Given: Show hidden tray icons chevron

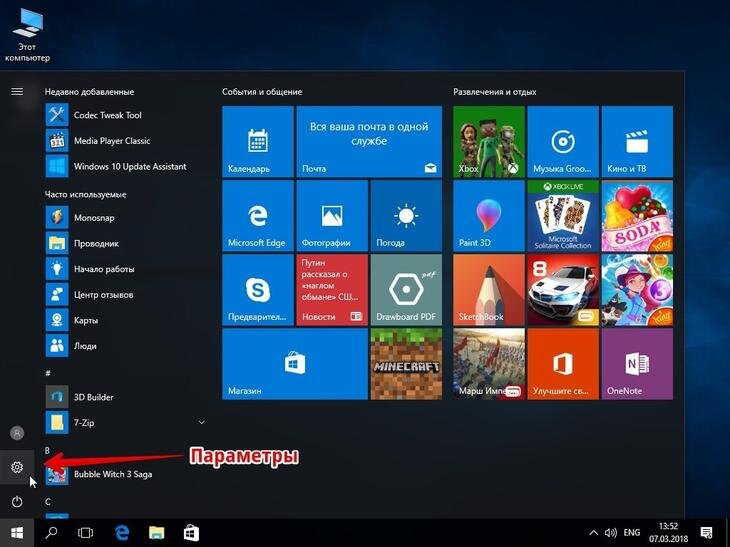Looking at the screenshot, I should pos(594,533).
